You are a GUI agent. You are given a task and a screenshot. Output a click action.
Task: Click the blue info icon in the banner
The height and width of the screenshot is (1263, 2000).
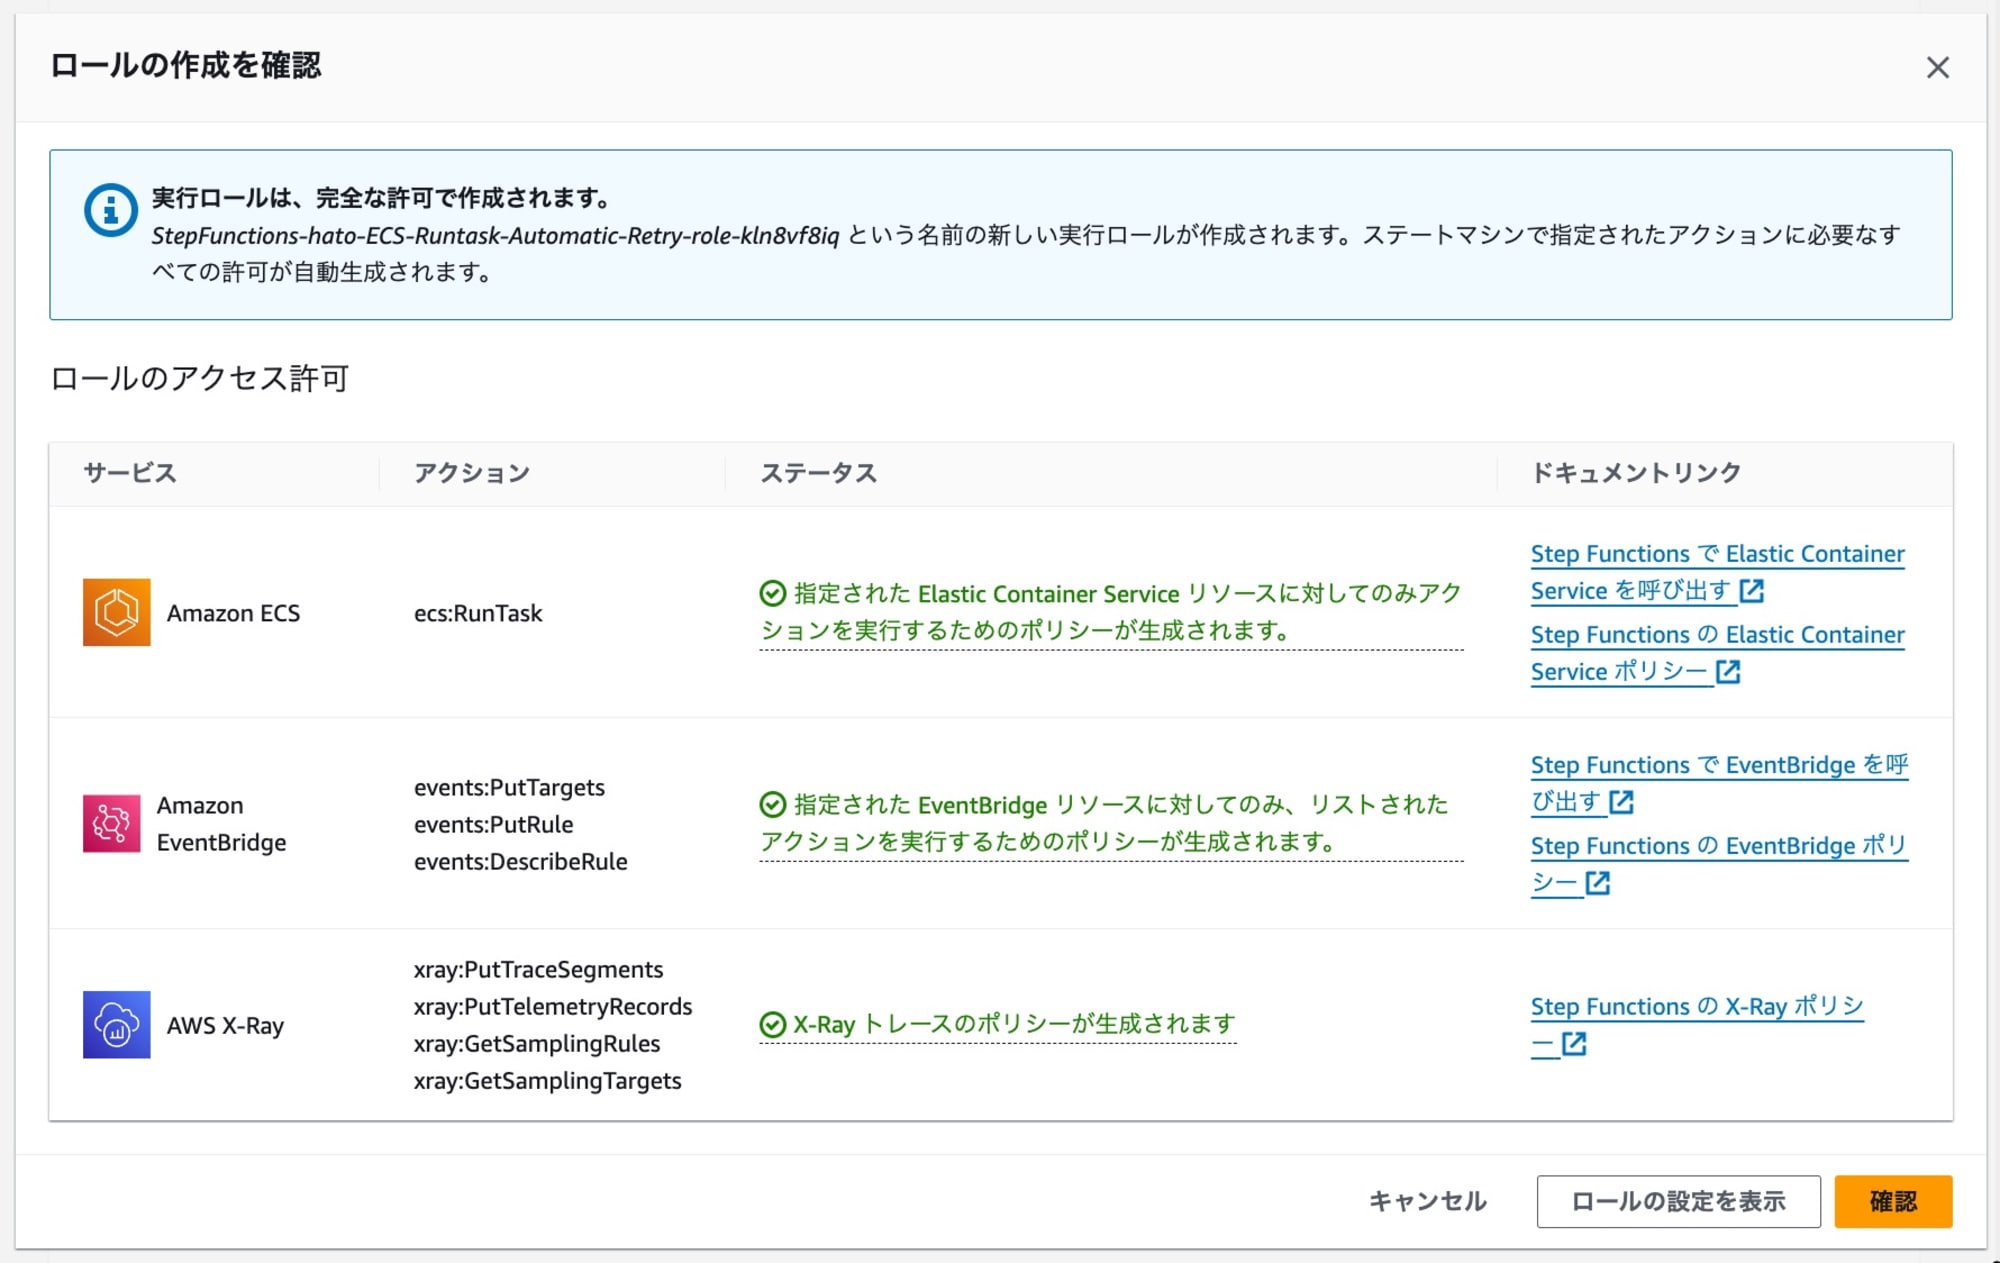(110, 210)
